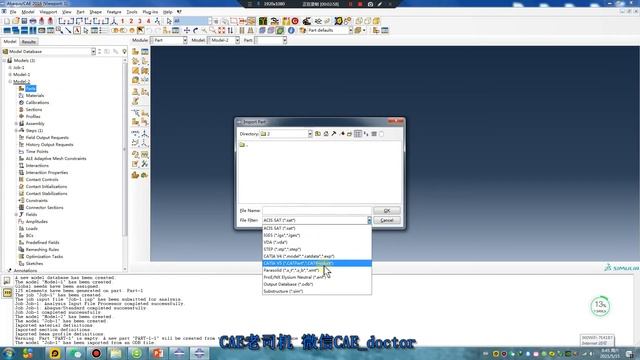Select Sketches in the model tree
Screen dimensions: 640x360
coord(34,263)
